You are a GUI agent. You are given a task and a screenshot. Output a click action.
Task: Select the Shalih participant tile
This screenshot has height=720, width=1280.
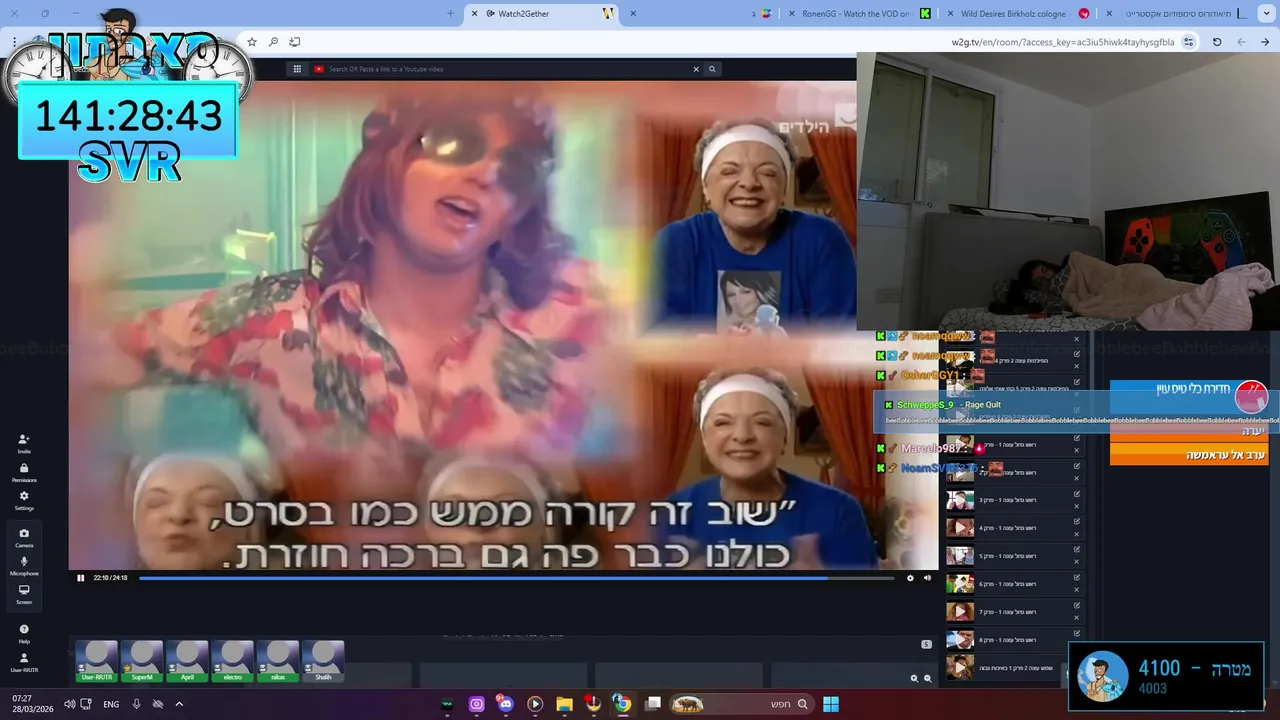[x=323, y=661]
